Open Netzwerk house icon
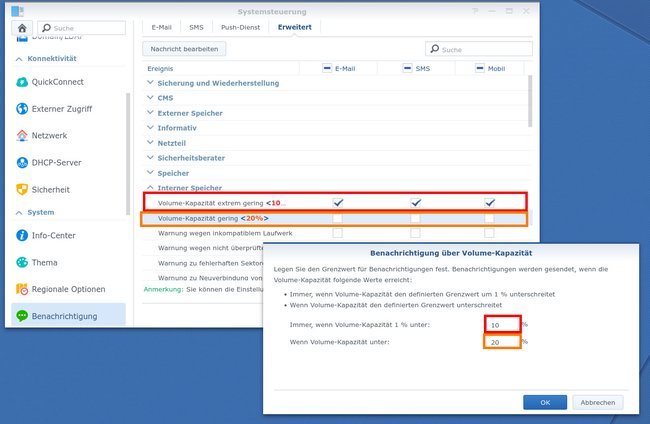650x424 pixels. (x=22, y=136)
